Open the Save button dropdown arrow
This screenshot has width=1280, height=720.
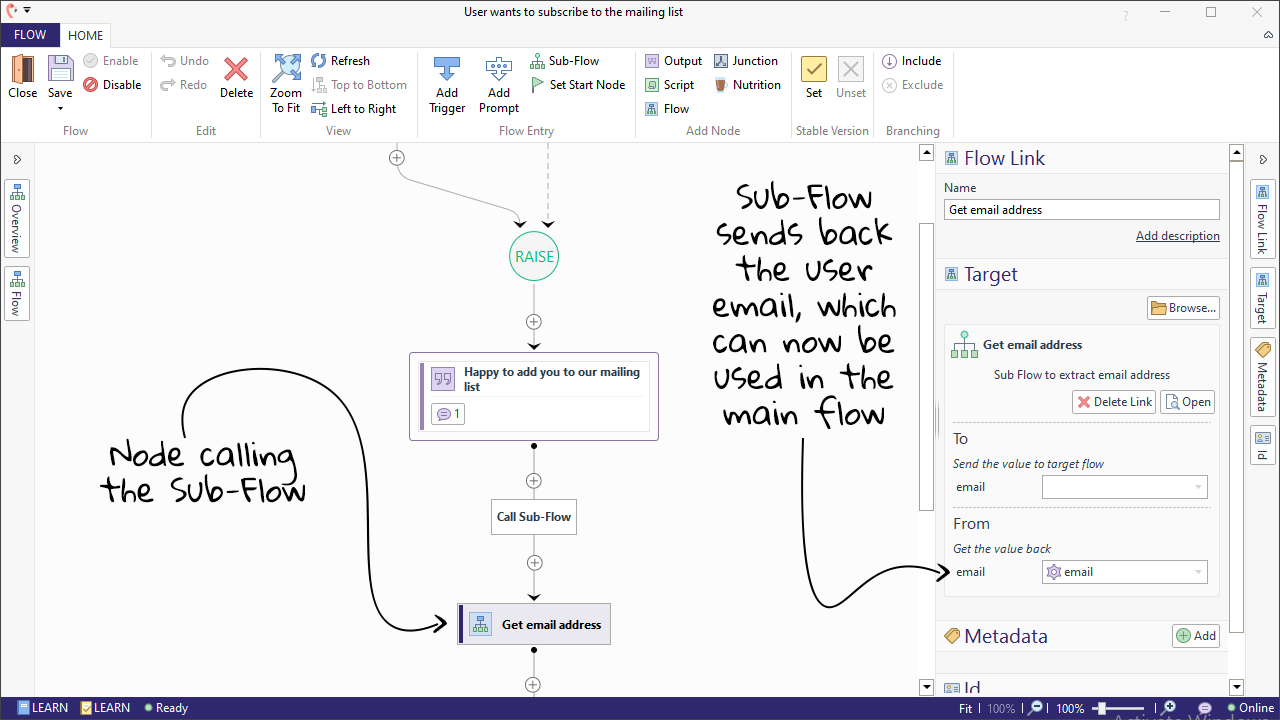[60, 108]
